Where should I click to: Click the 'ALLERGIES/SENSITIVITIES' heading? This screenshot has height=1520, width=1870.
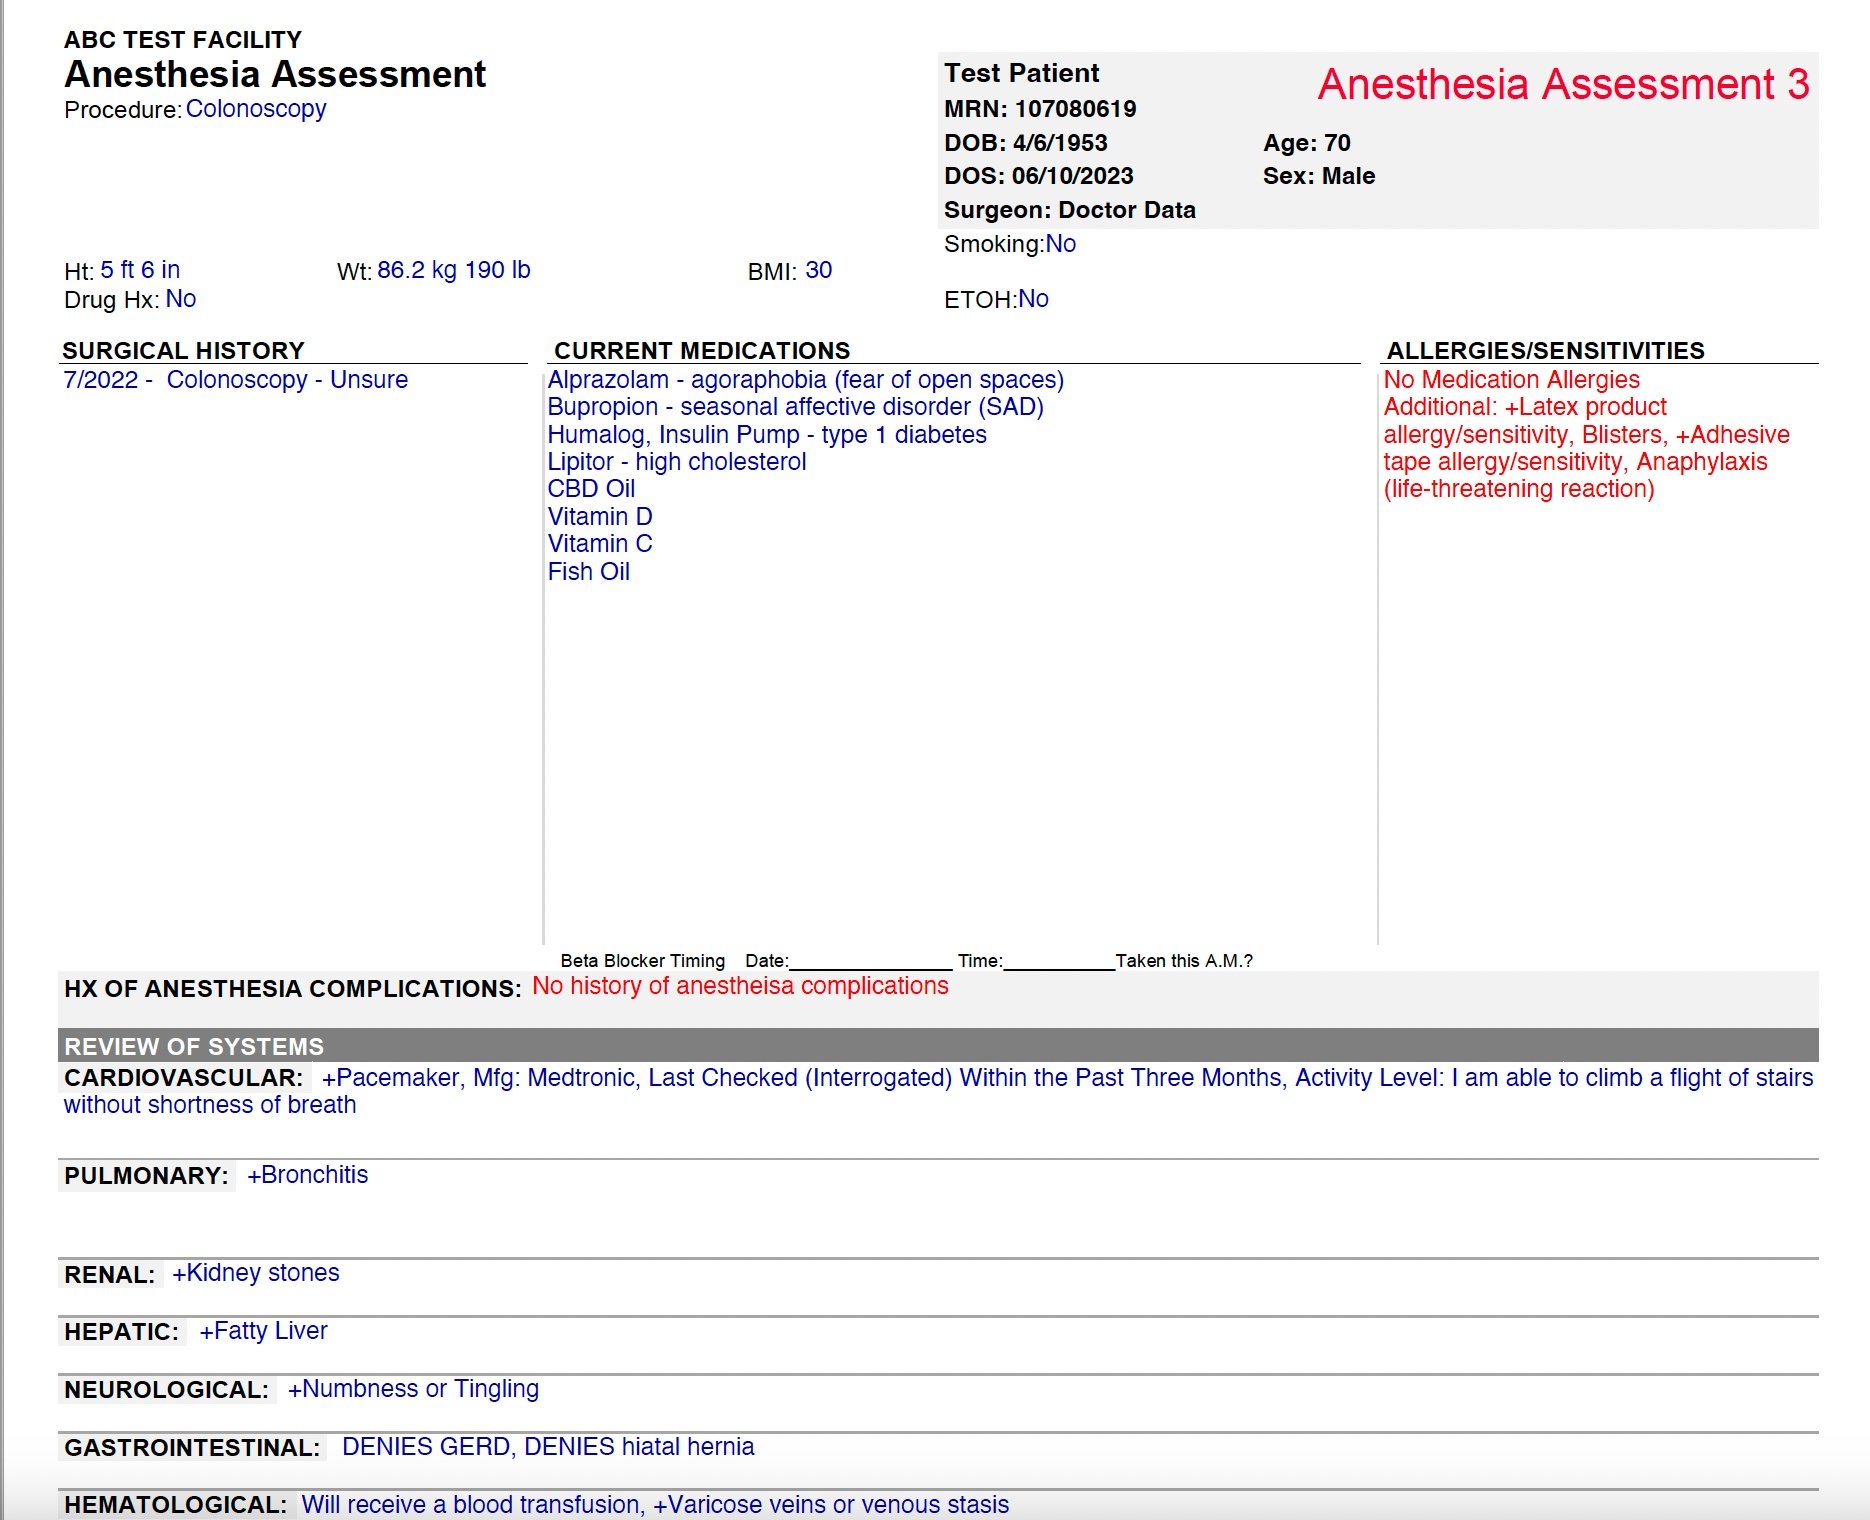1546,351
